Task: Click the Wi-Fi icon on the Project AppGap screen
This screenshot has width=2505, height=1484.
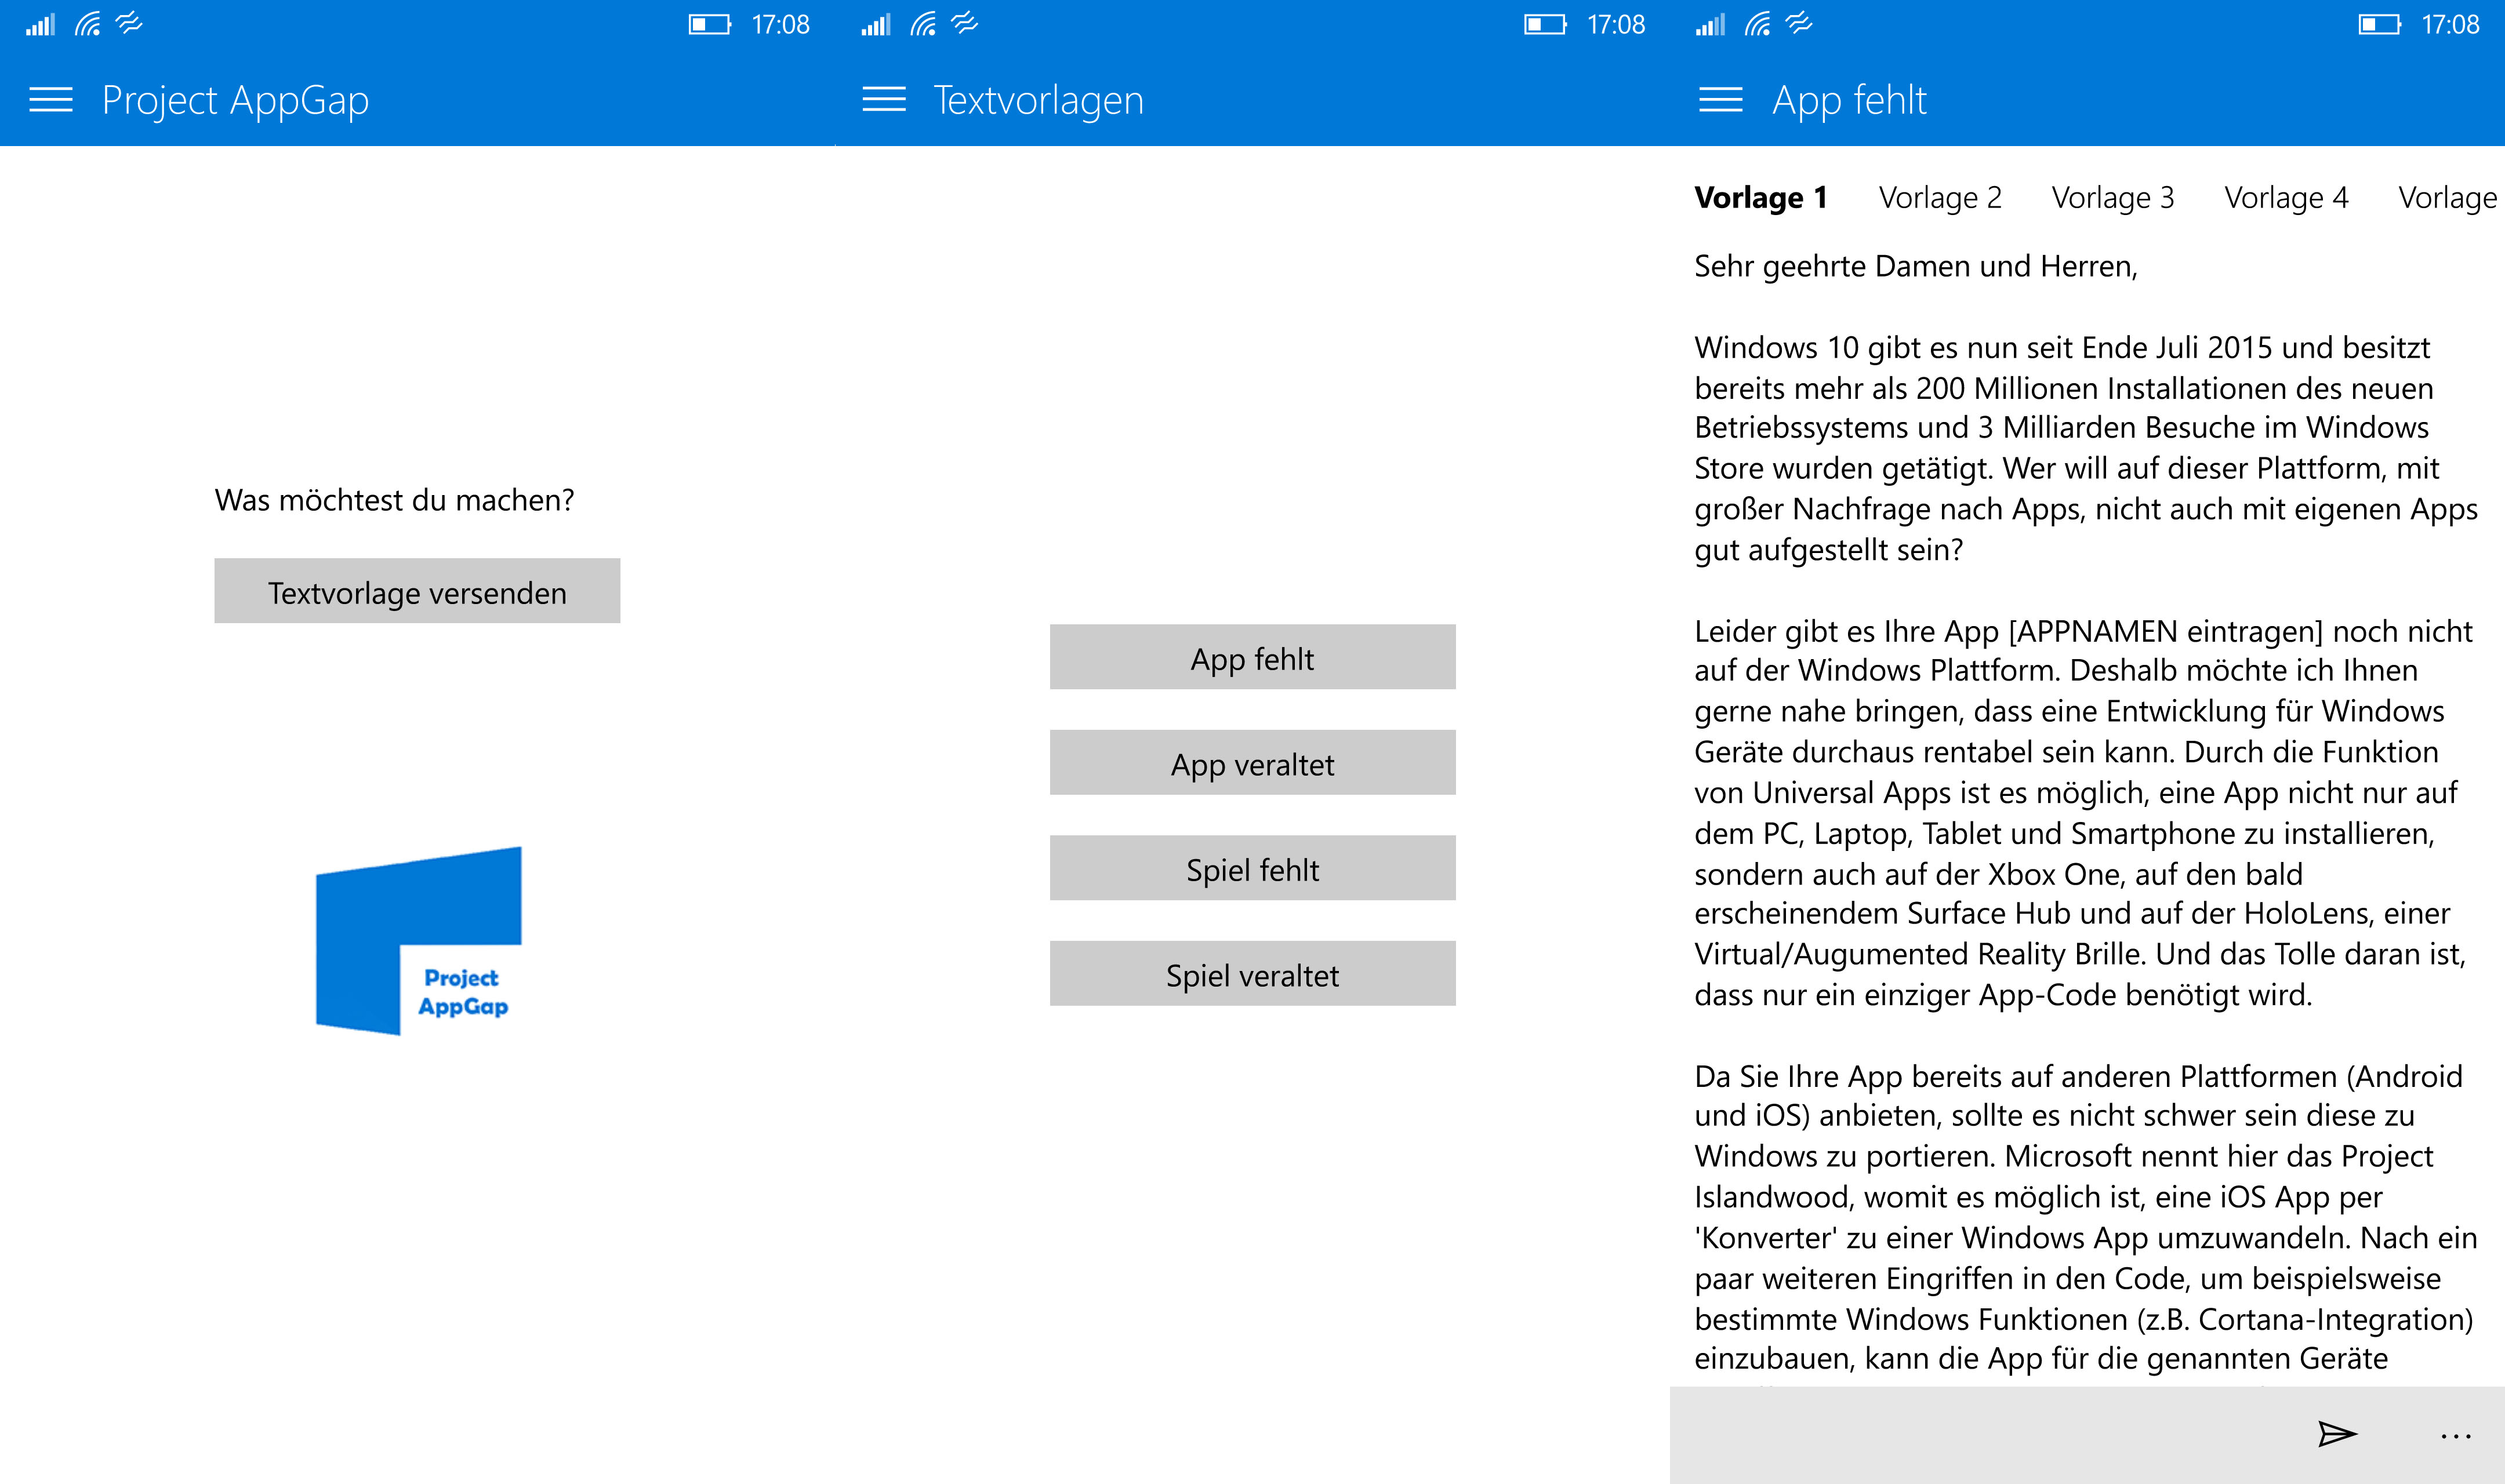Action: [88, 24]
